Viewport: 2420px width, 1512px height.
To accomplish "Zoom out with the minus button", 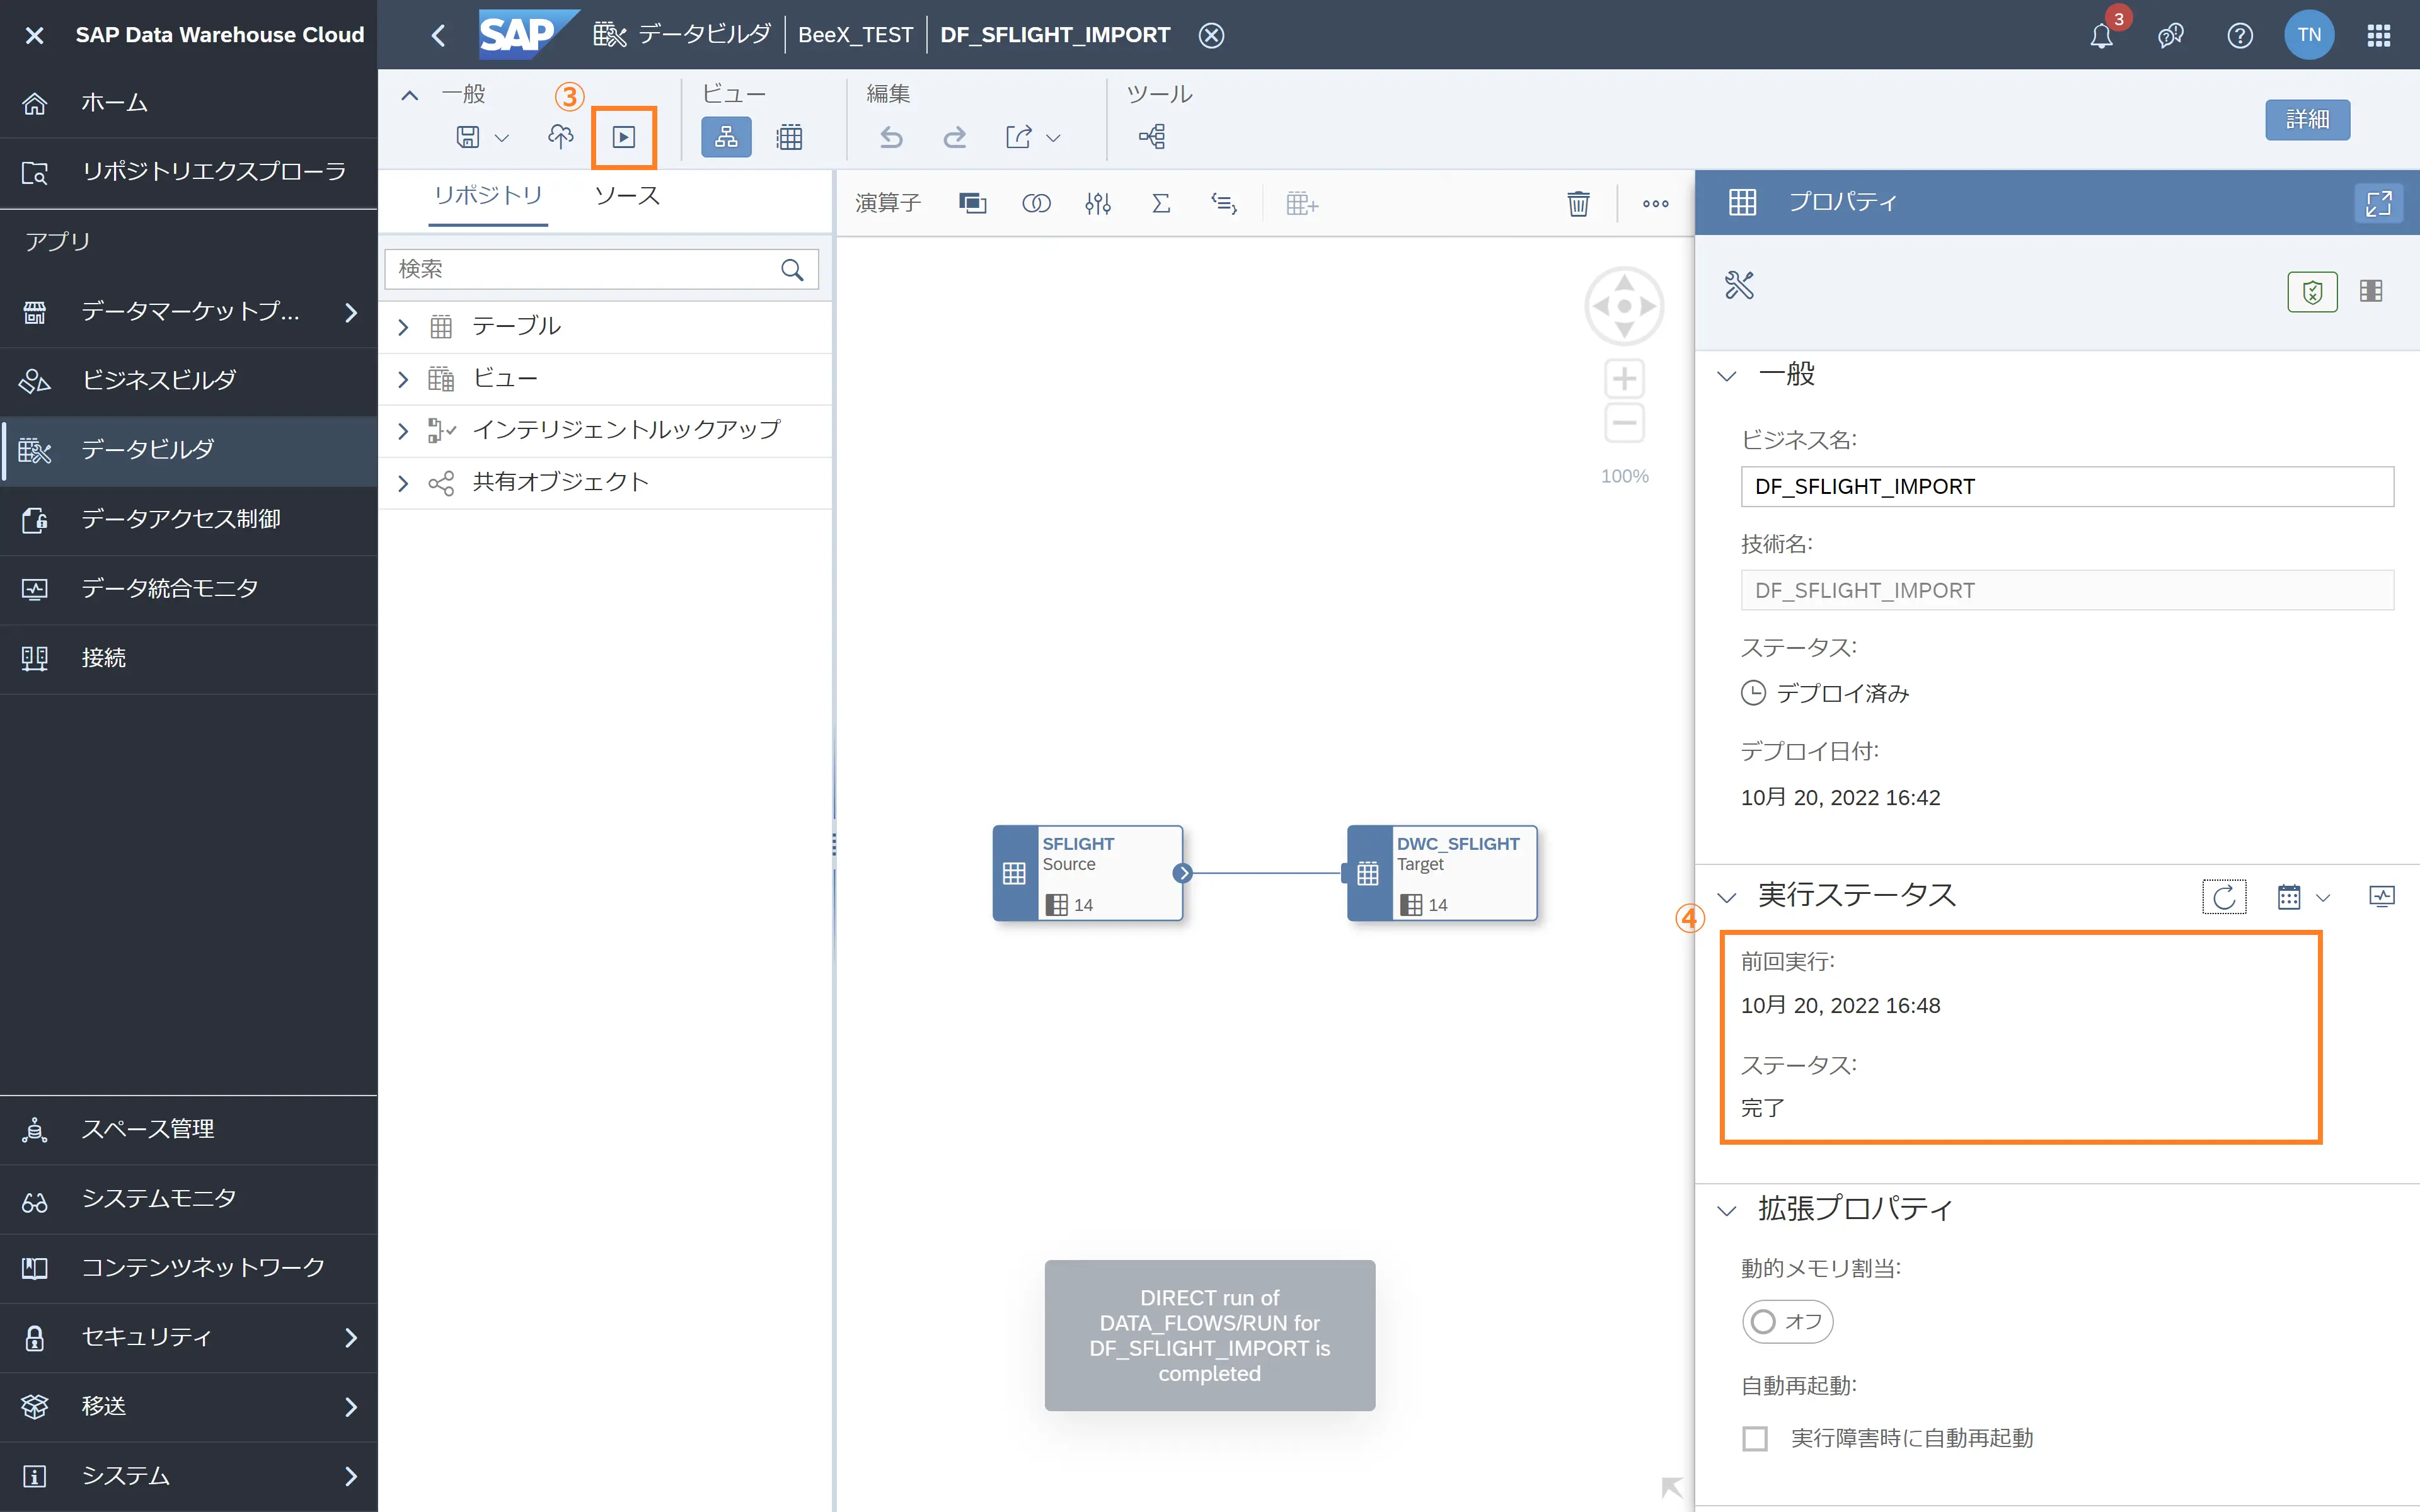I will (x=1624, y=423).
